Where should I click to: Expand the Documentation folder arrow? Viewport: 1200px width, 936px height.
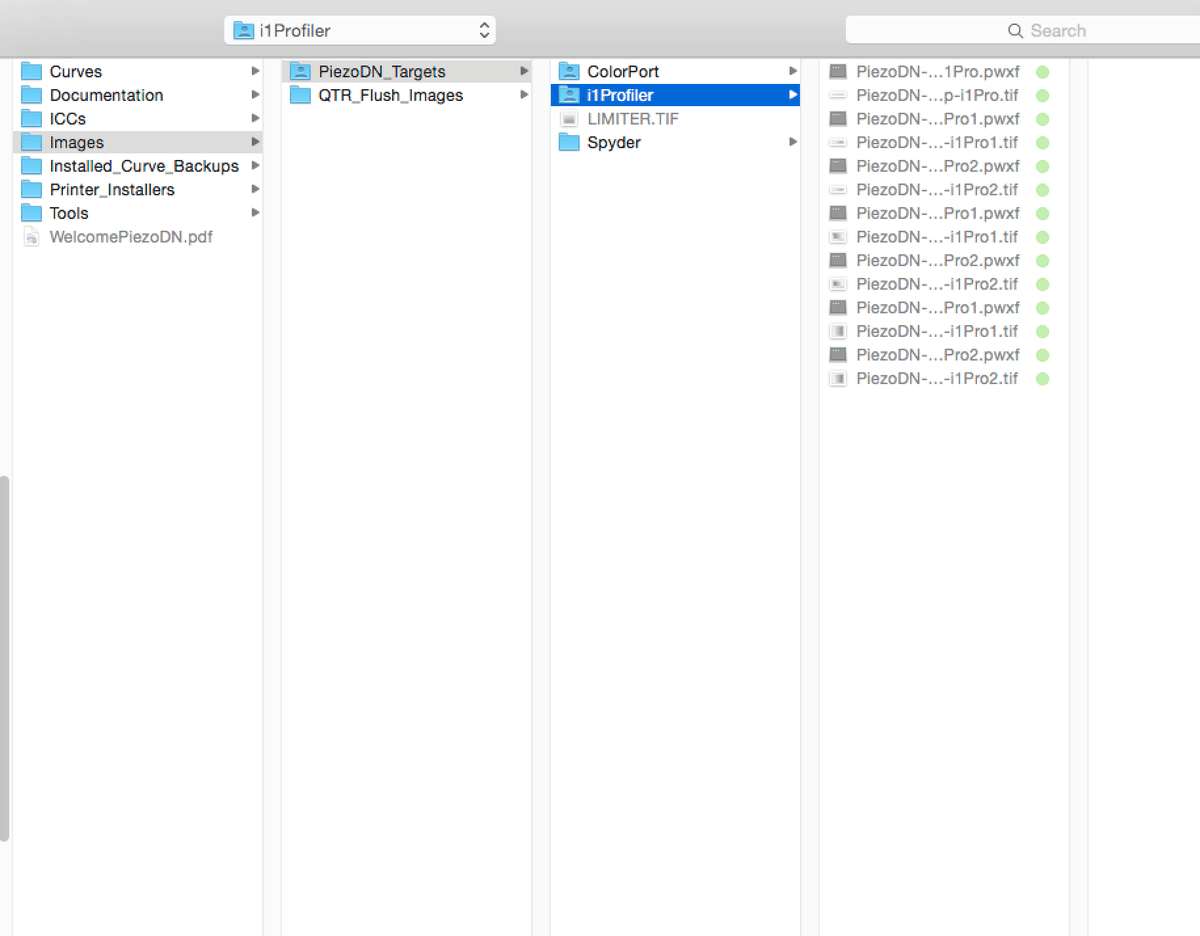pos(256,95)
